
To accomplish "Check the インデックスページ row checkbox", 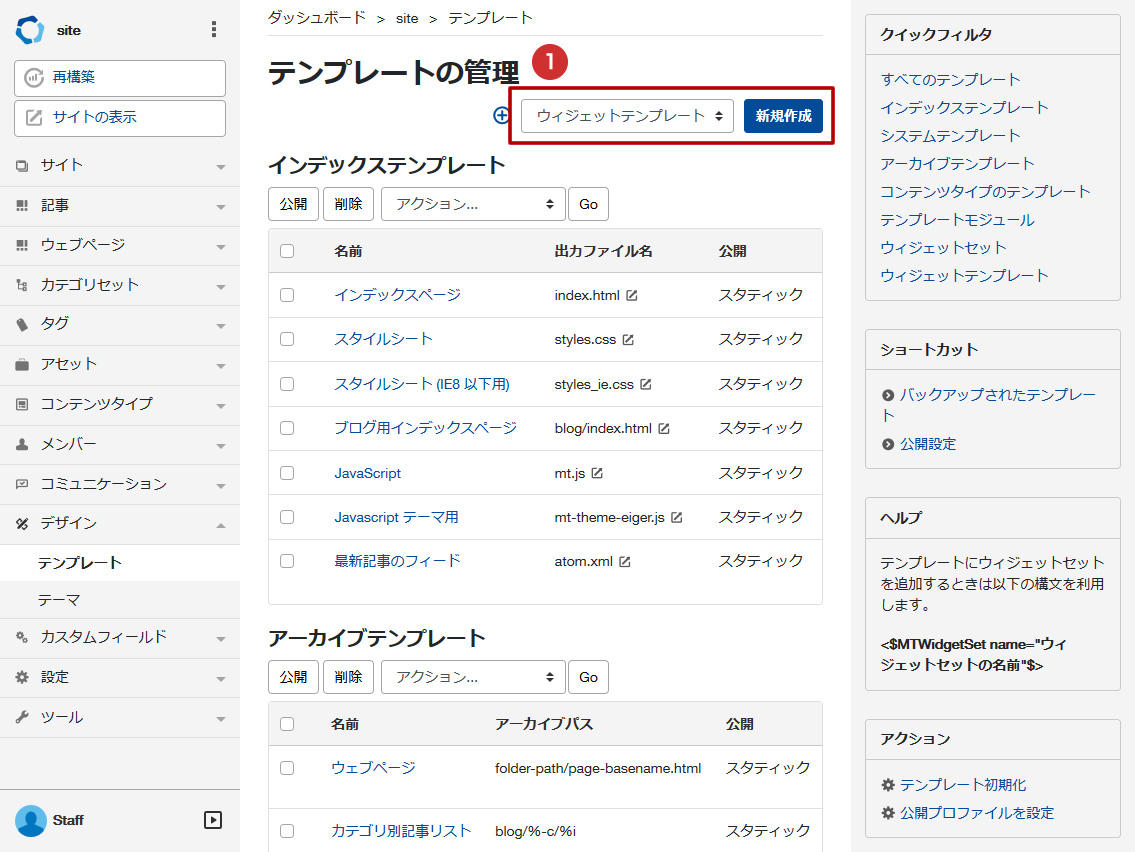I will pyautogui.click(x=287, y=295).
